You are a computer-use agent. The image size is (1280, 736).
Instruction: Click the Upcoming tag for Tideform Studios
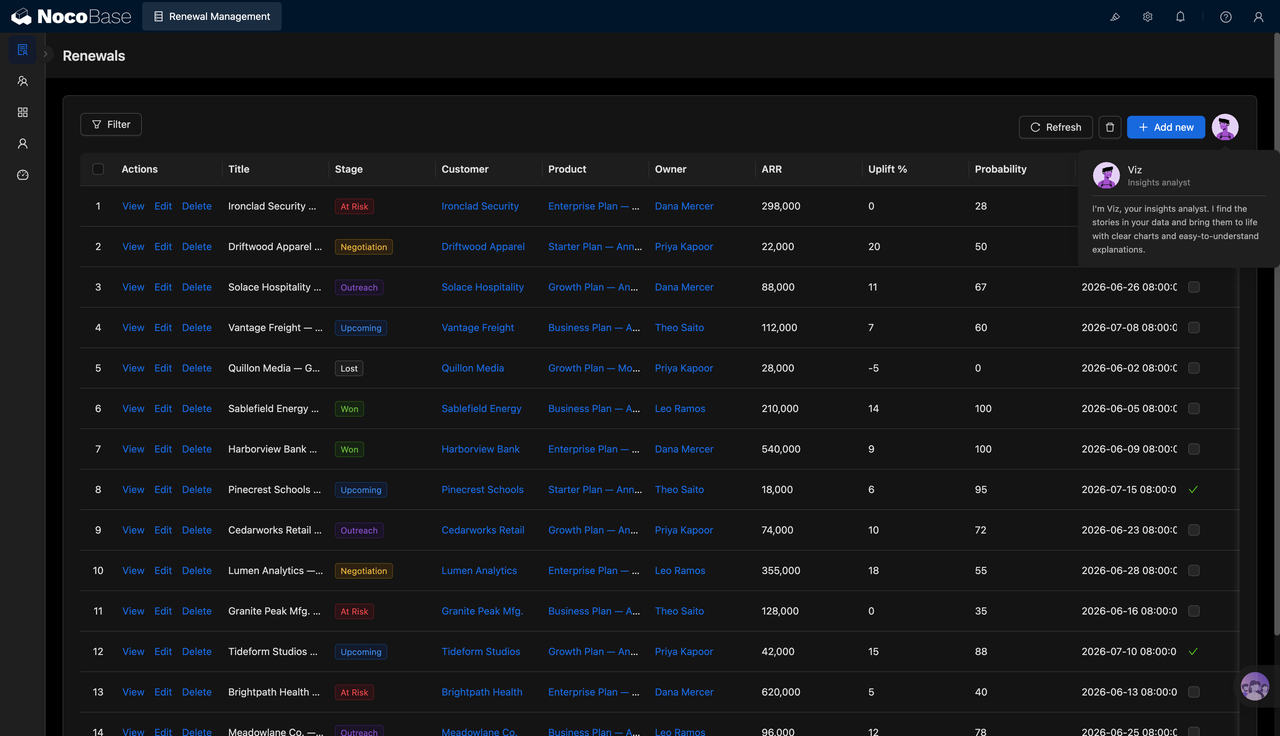click(361, 652)
